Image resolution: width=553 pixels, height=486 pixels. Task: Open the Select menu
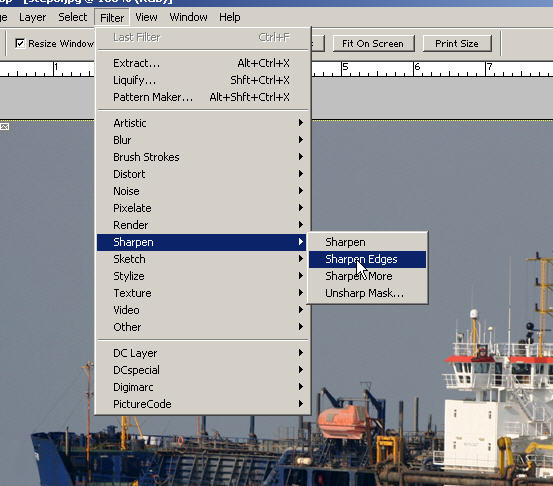[72, 17]
